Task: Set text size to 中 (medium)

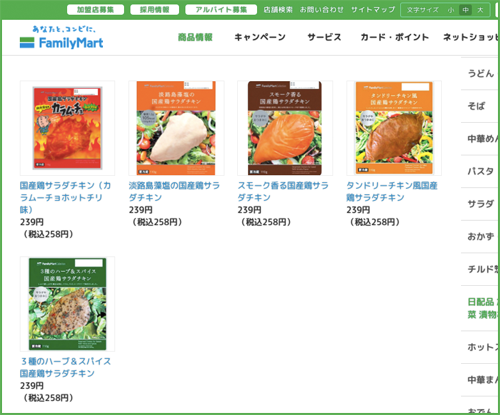Action: point(466,10)
